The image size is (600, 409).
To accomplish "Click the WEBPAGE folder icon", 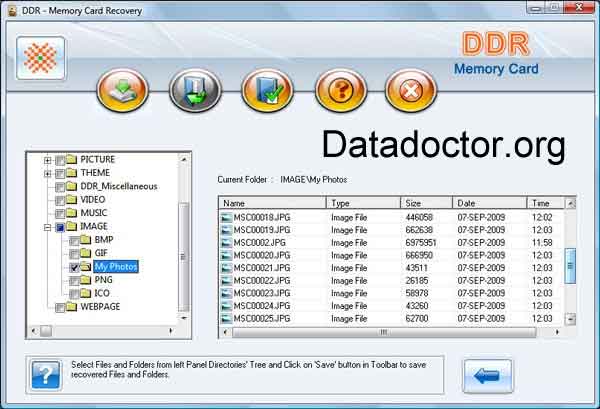I will pos(72,306).
